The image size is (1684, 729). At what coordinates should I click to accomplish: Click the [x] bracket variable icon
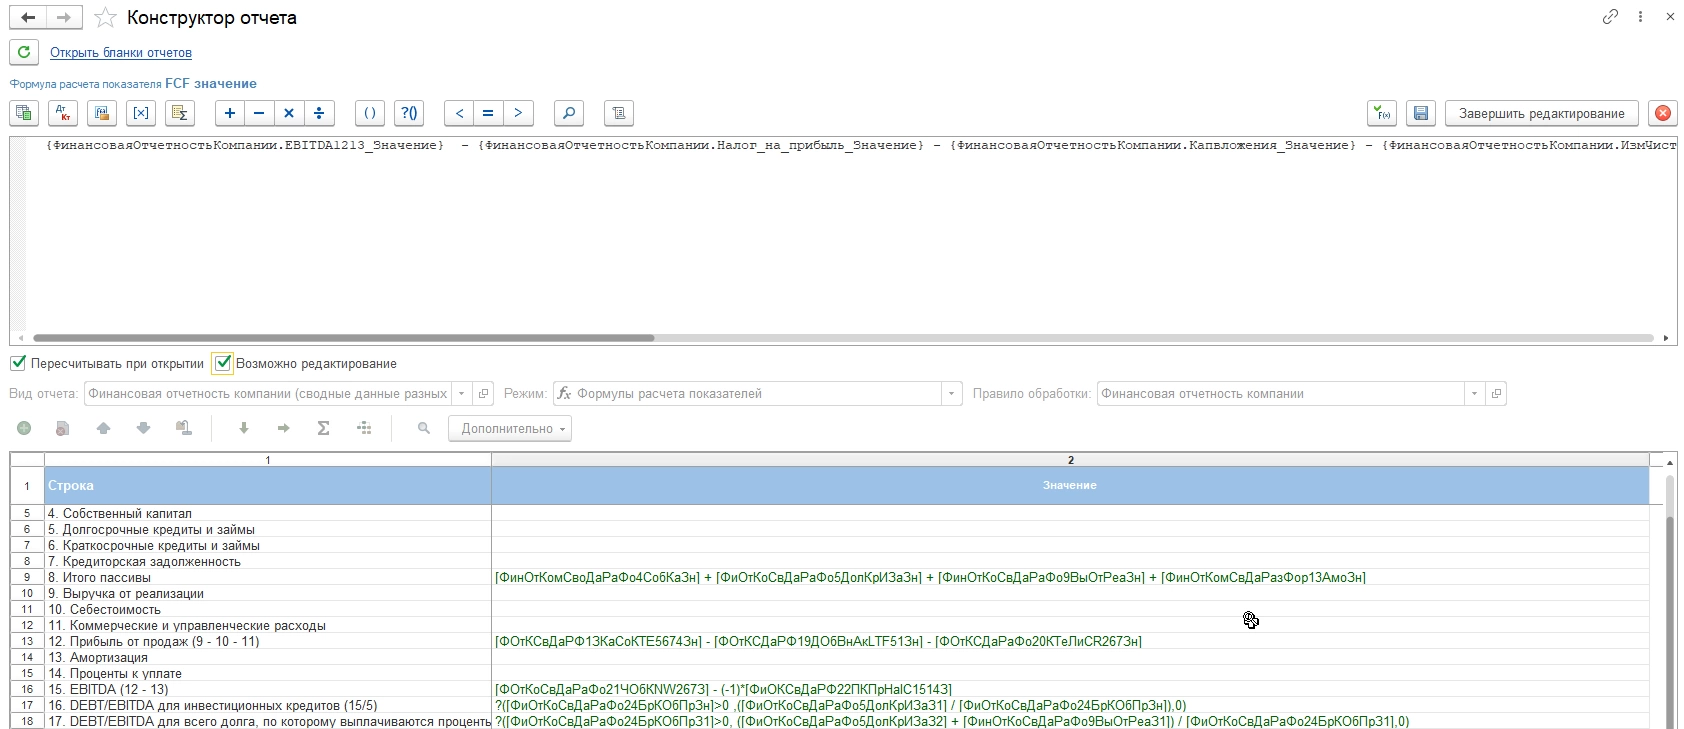tap(141, 113)
